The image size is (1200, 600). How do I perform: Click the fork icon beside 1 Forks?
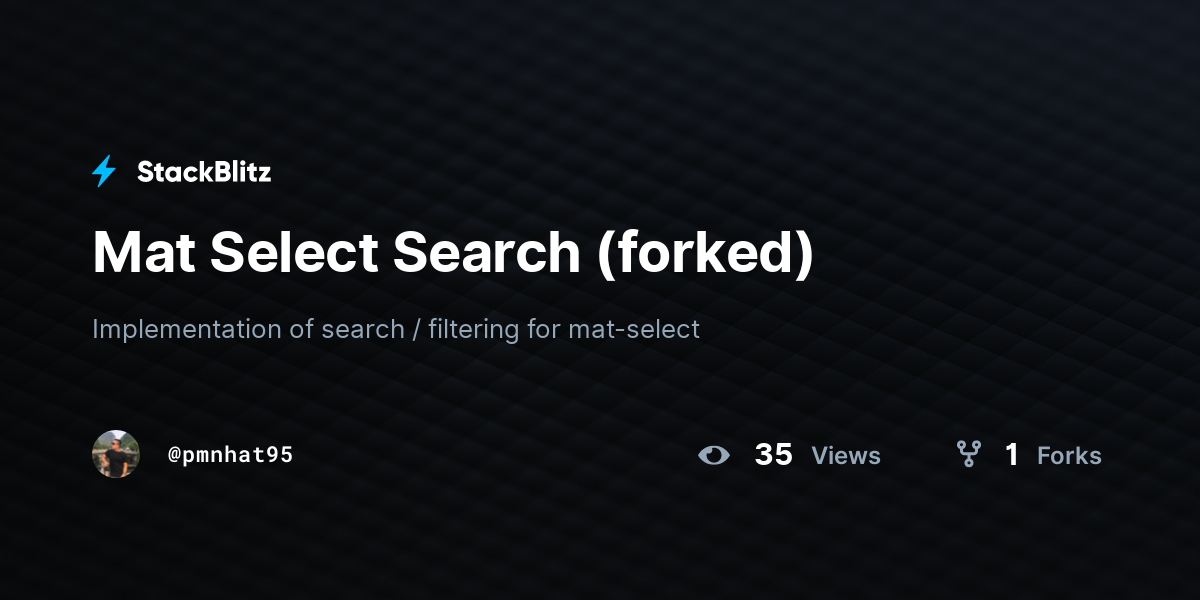click(x=968, y=455)
